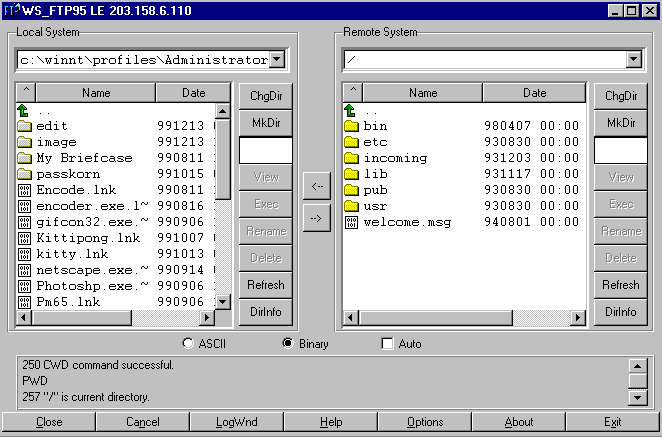This screenshot has width=662, height=437.
Task: Click the local list scroll down arrow
Action: coord(222,301)
